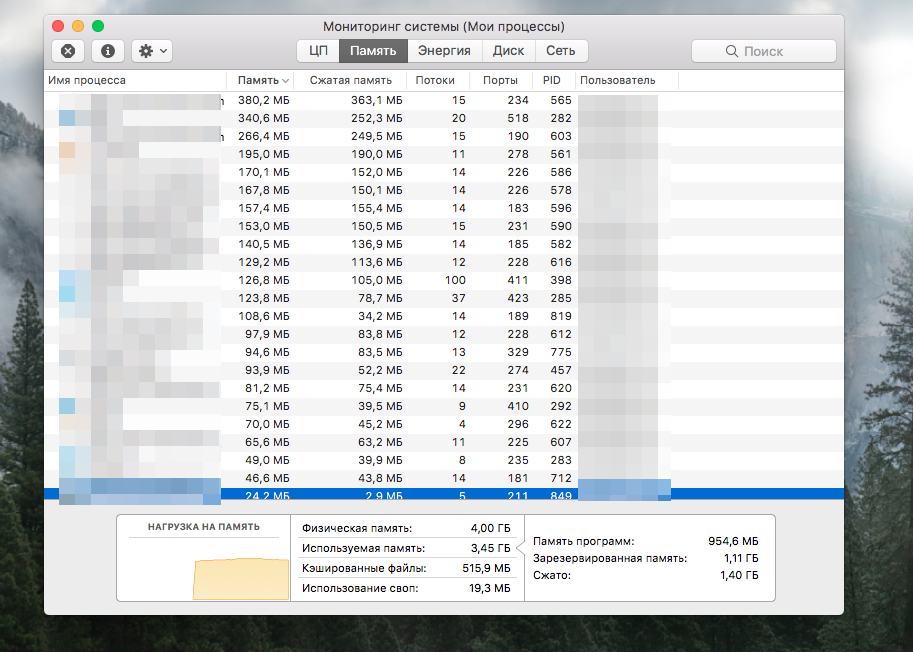Viewport: 913px width, 652px height.
Task: Sort by Сжатая память column header
Action: click(x=350, y=80)
